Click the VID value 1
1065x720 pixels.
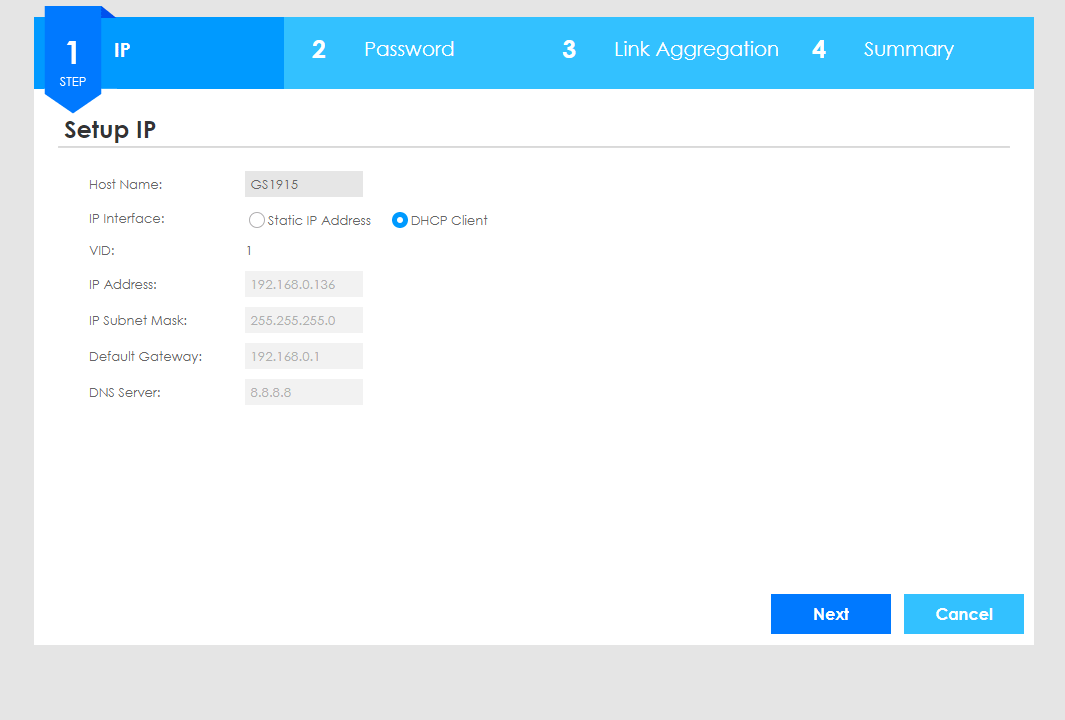coord(249,251)
